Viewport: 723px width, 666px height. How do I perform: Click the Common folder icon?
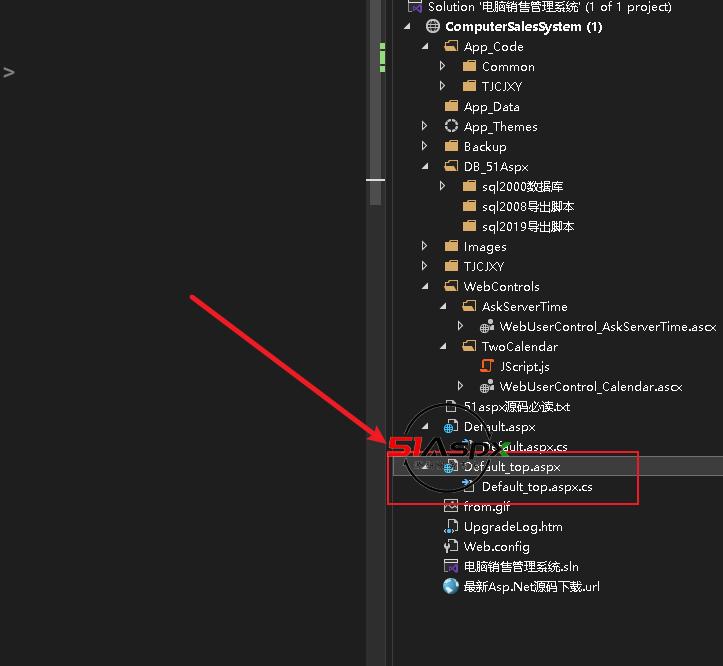coord(469,66)
